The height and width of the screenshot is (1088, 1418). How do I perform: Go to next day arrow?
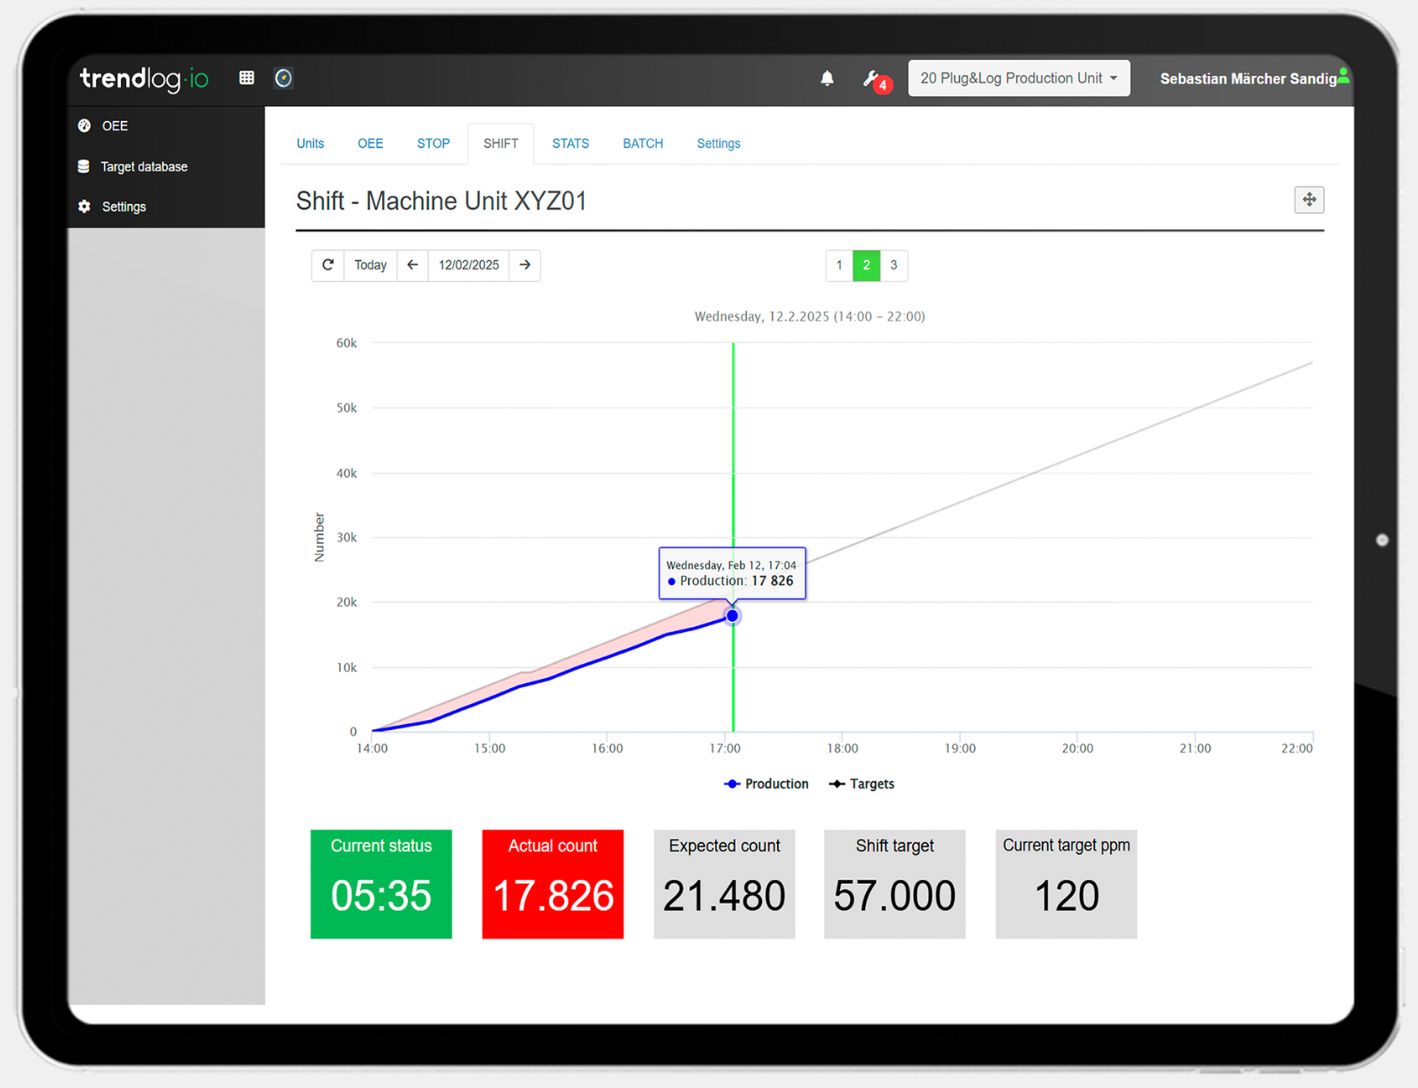525,265
